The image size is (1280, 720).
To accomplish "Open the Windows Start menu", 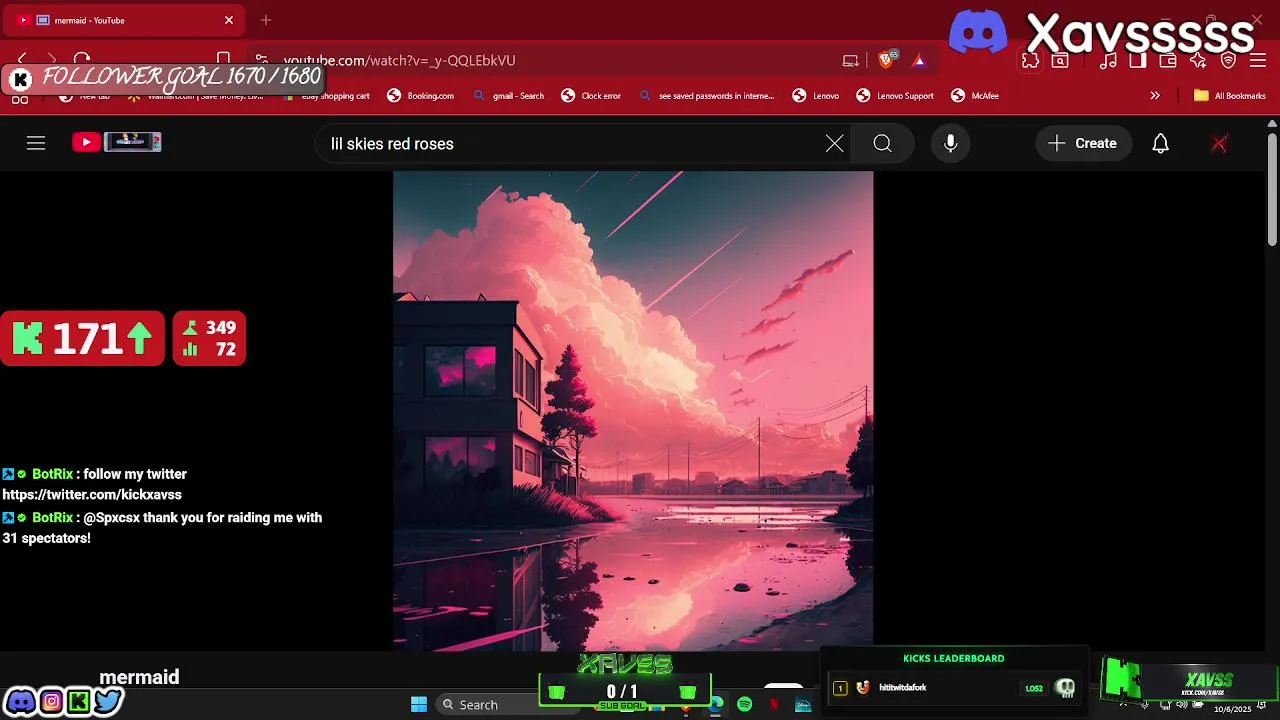I will pos(419,704).
